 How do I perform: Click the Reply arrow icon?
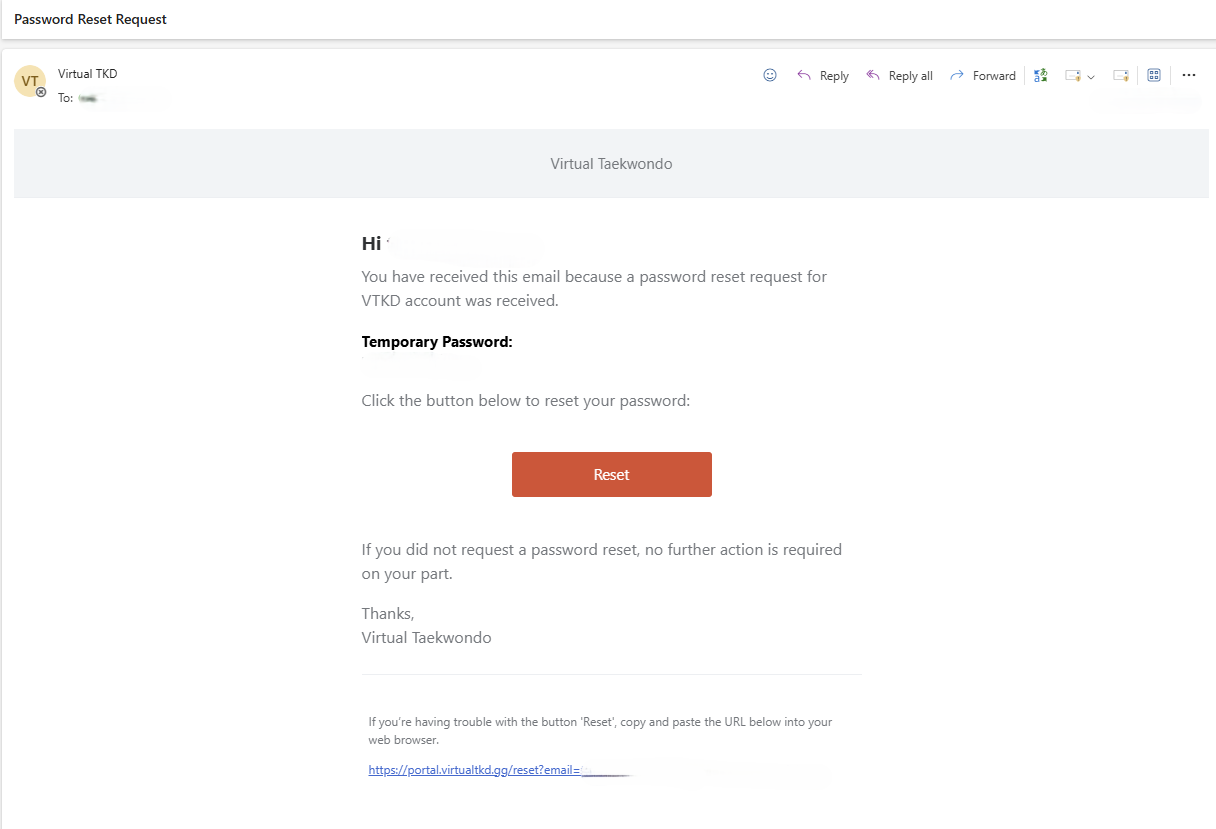click(804, 75)
